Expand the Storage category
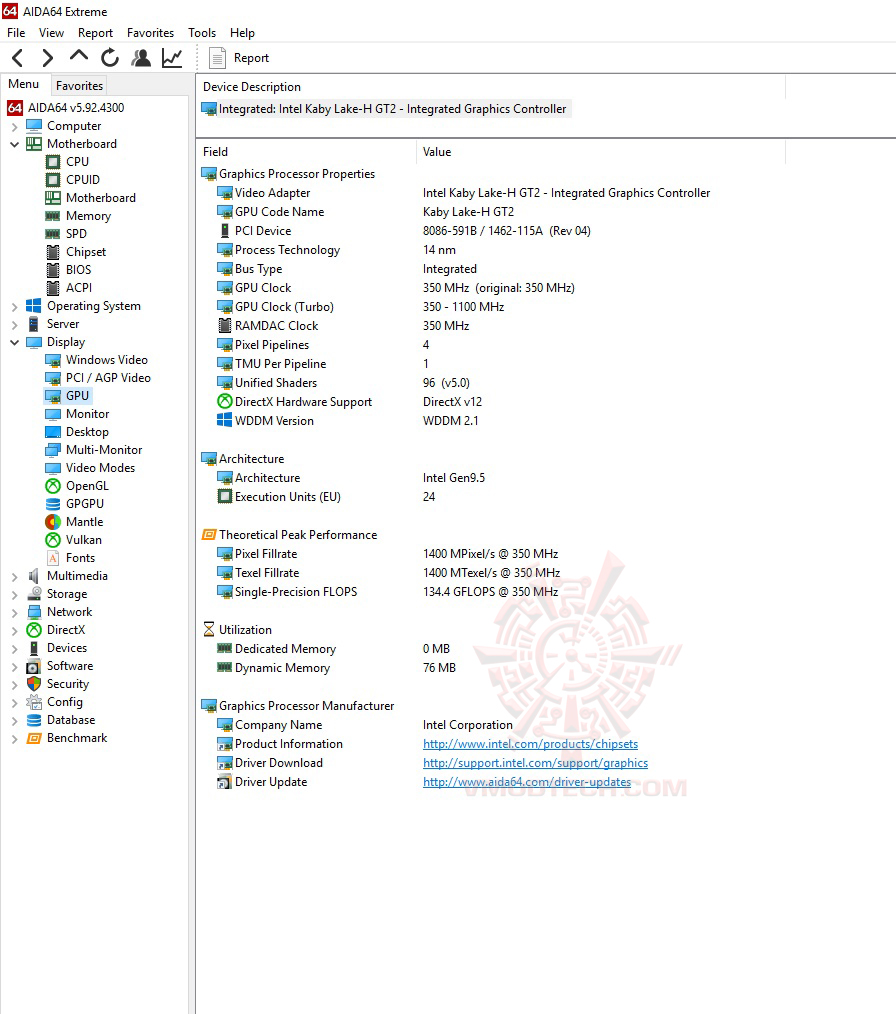Screen dimensions: 896x1014 tap(13, 593)
